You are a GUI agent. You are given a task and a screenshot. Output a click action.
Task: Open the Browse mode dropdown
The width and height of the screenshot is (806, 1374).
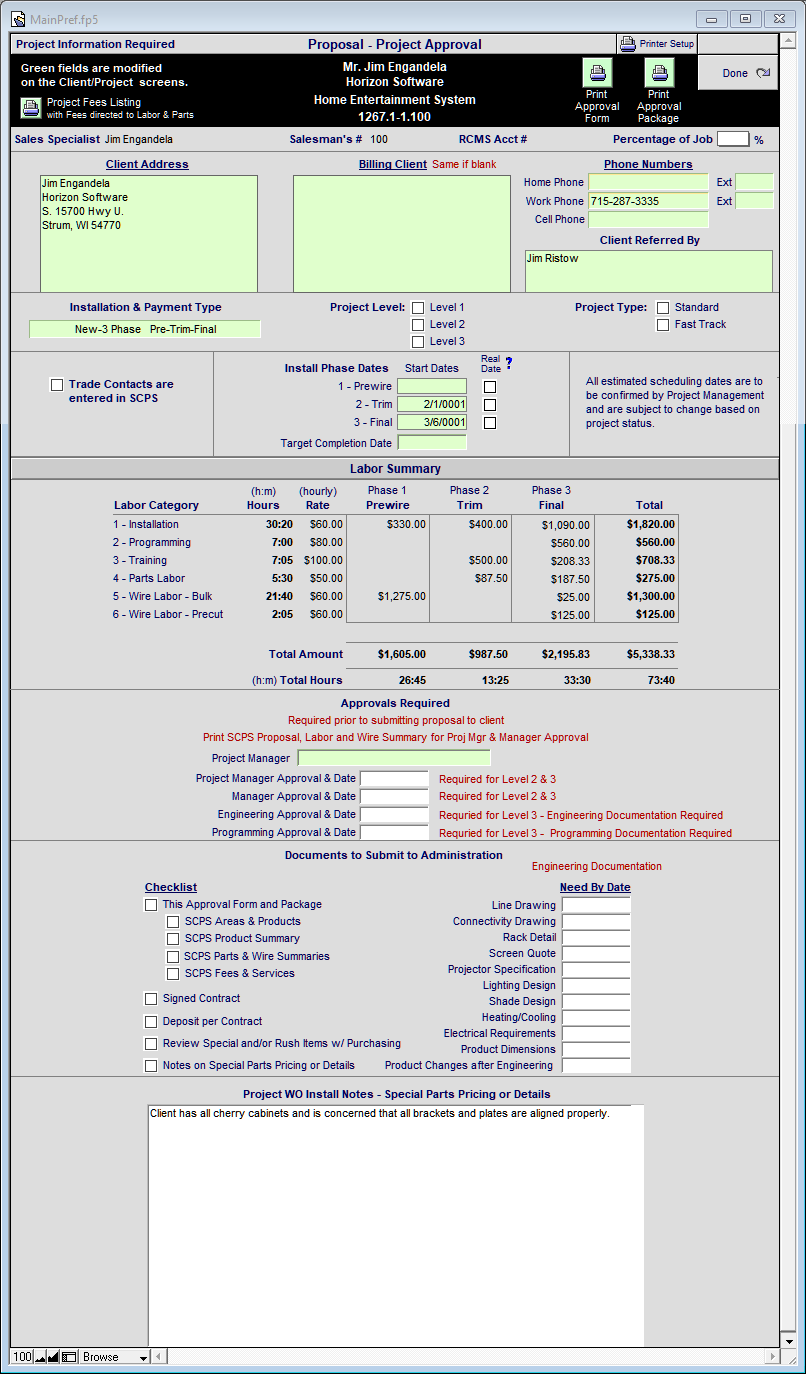point(115,1357)
